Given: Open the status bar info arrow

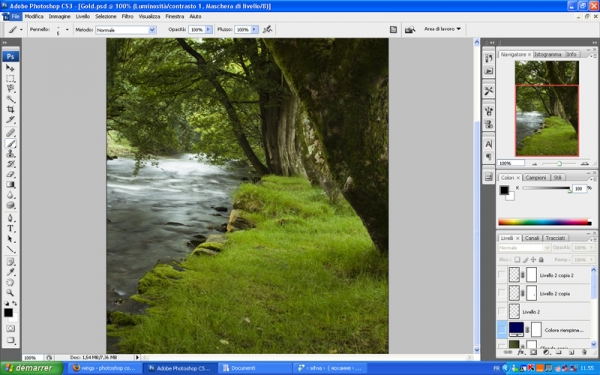Looking at the screenshot, I should click(x=137, y=357).
